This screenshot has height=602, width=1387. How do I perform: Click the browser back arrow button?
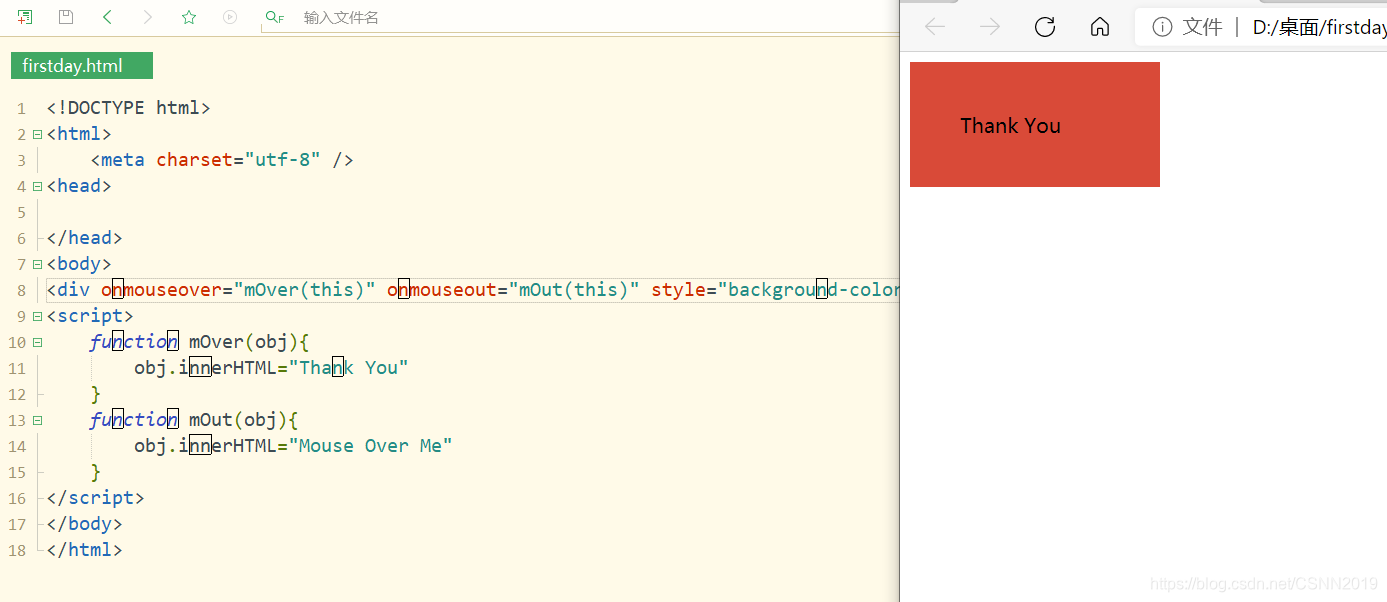point(935,27)
